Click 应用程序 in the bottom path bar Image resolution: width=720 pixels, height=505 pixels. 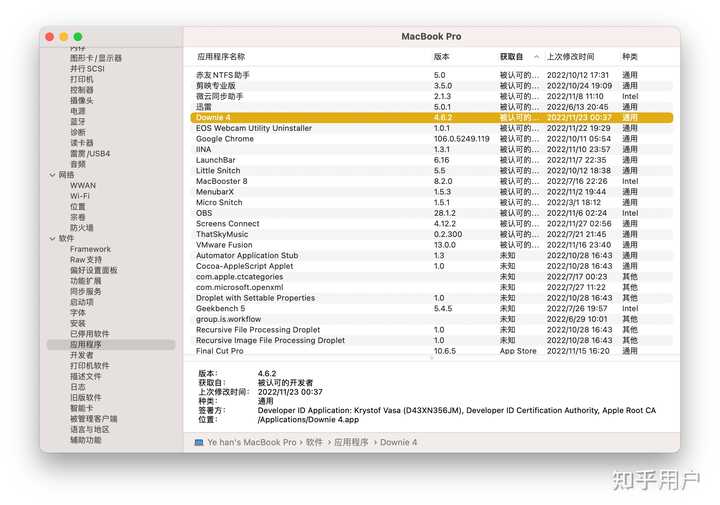point(351,442)
